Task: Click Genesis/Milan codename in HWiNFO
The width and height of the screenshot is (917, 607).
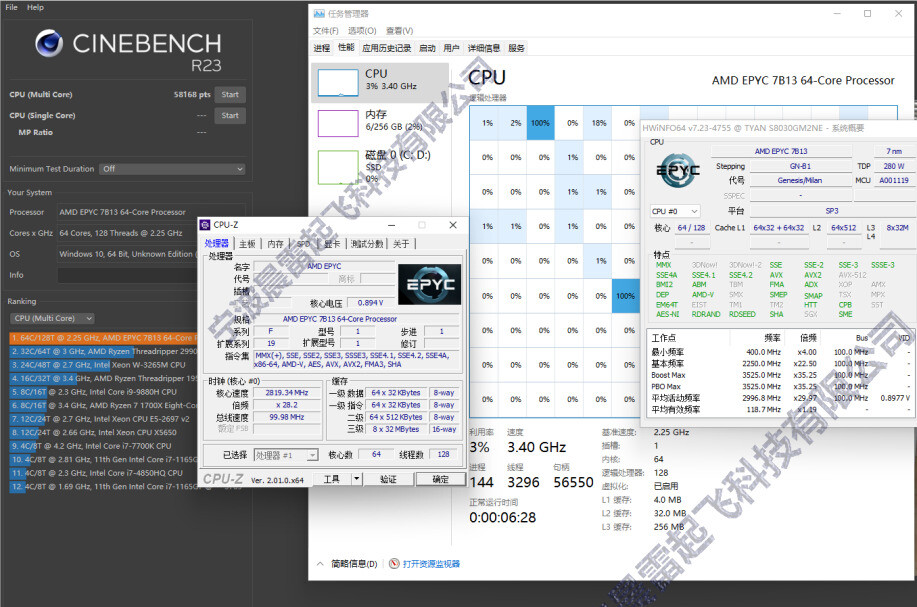Action: [799, 181]
